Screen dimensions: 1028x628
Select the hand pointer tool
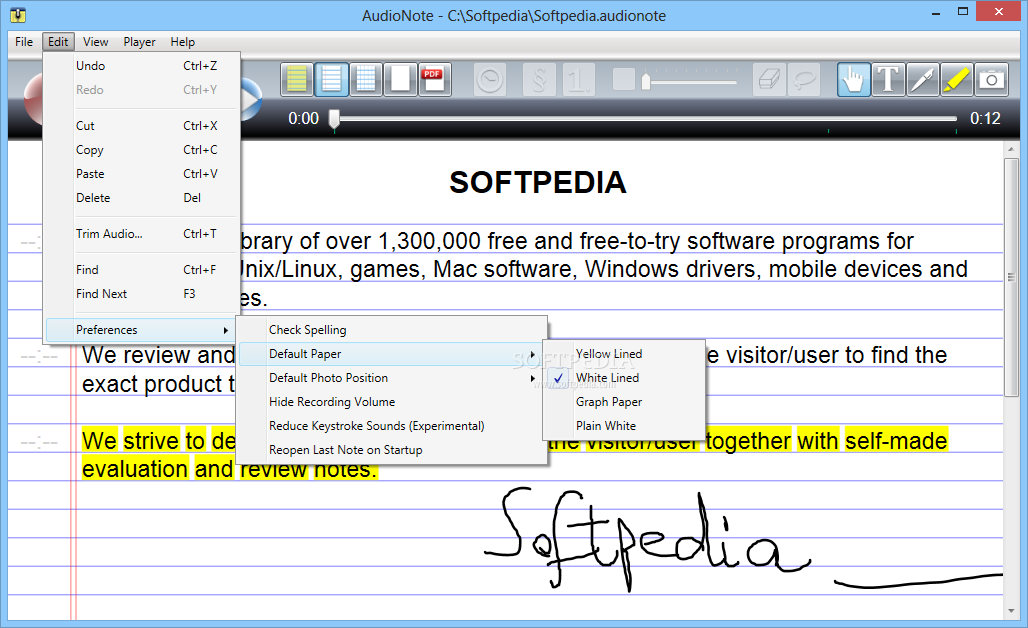(854, 80)
